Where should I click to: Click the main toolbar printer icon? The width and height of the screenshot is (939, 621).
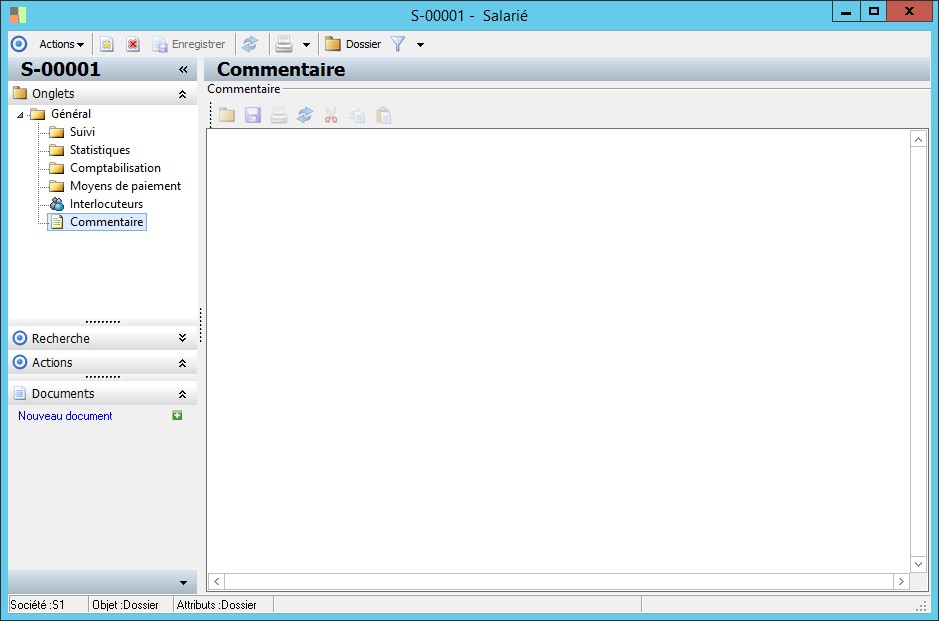tap(284, 44)
